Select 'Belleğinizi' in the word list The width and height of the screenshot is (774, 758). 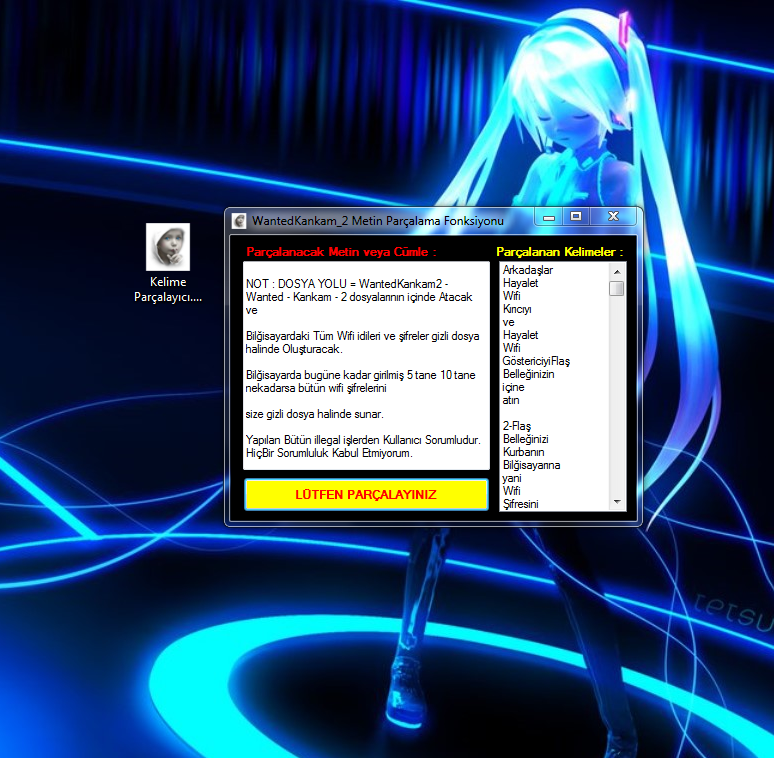pos(526,439)
